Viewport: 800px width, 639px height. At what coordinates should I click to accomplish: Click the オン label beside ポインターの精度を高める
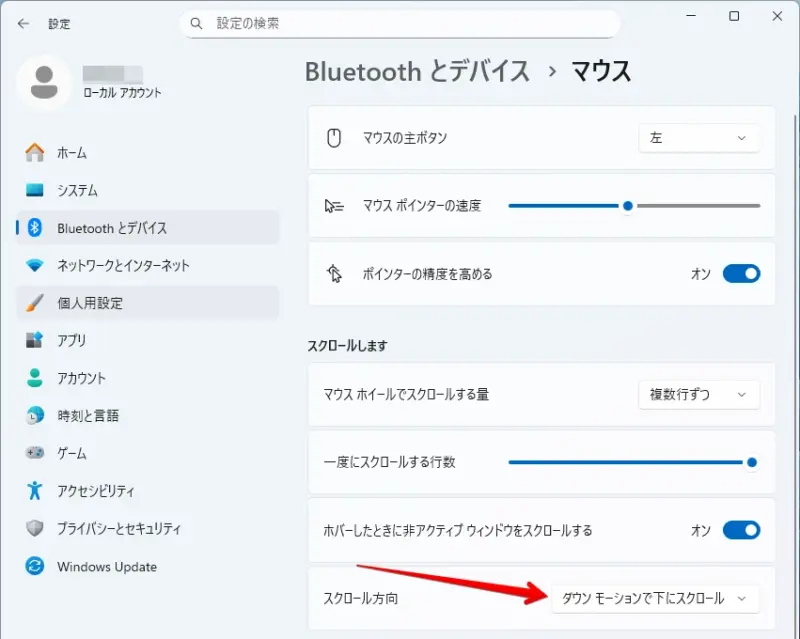tap(701, 274)
